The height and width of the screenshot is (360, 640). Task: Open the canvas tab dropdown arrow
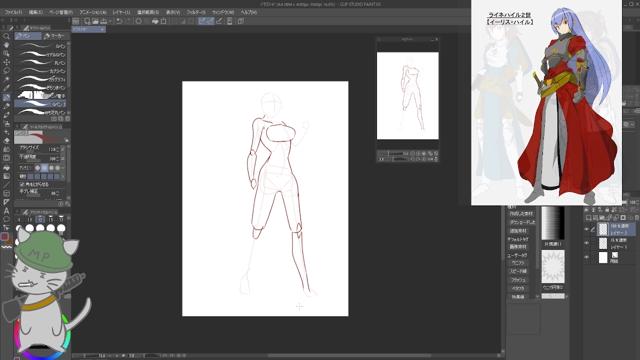[102, 29]
